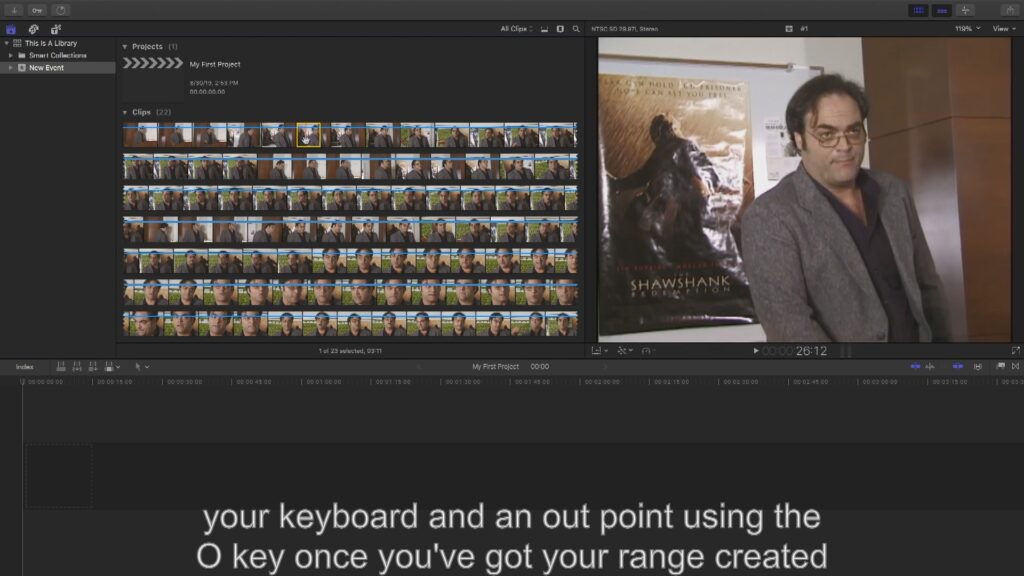
Task: Toggle the Libraries sidebar button
Action: [x=11, y=29]
